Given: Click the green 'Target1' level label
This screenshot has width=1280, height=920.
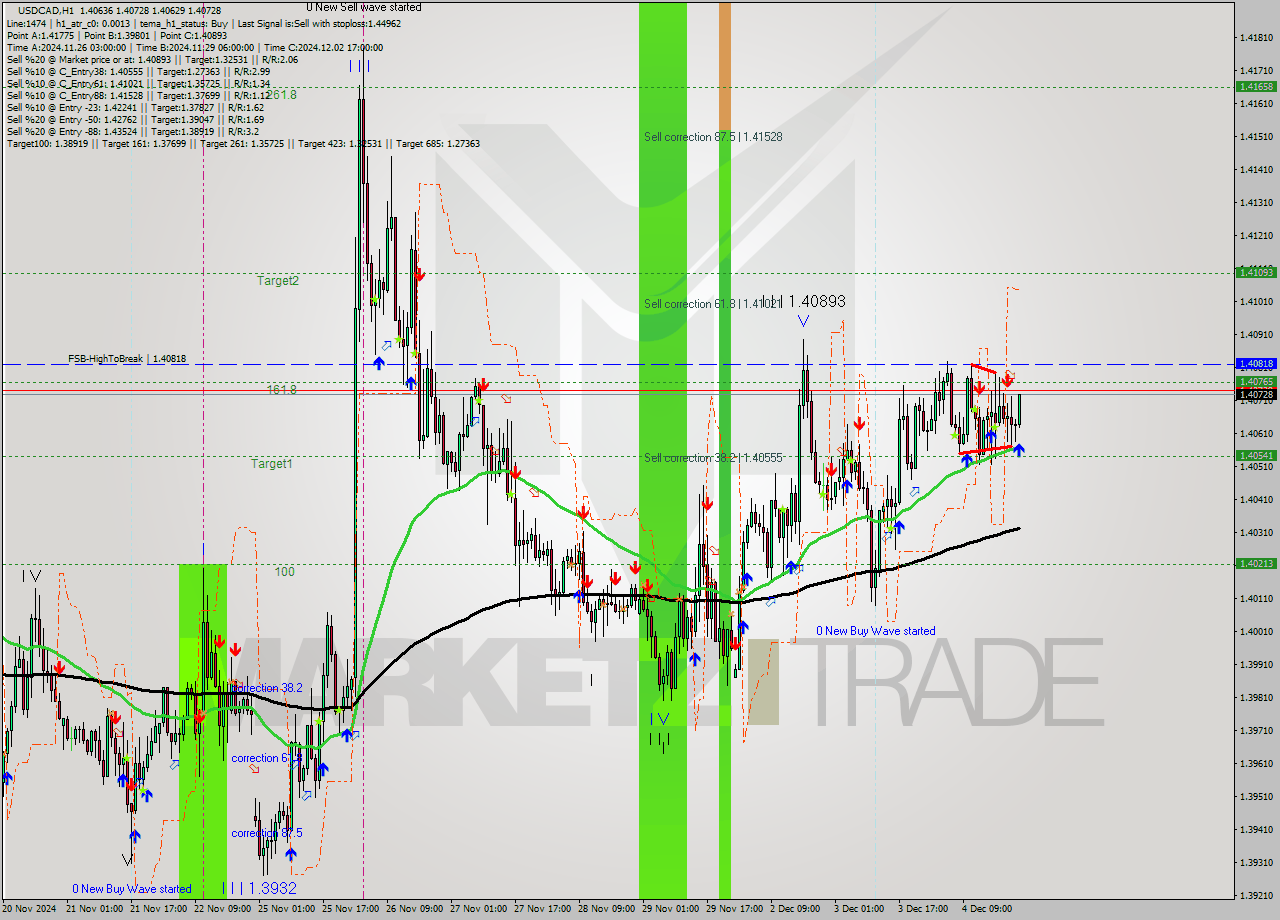Looking at the screenshot, I should tap(272, 464).
